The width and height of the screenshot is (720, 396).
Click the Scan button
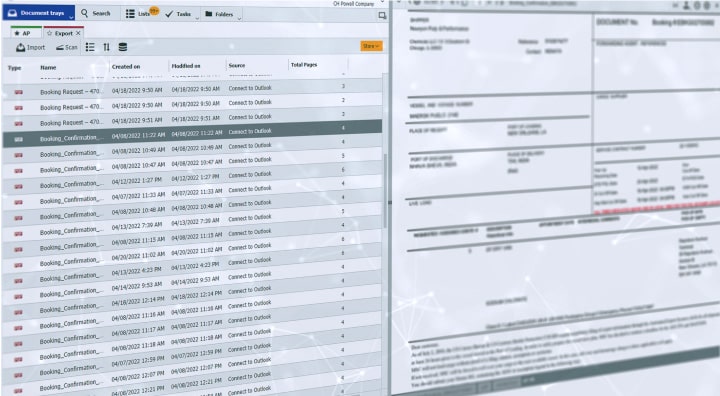pyautogui.click(x=67, y=47)
